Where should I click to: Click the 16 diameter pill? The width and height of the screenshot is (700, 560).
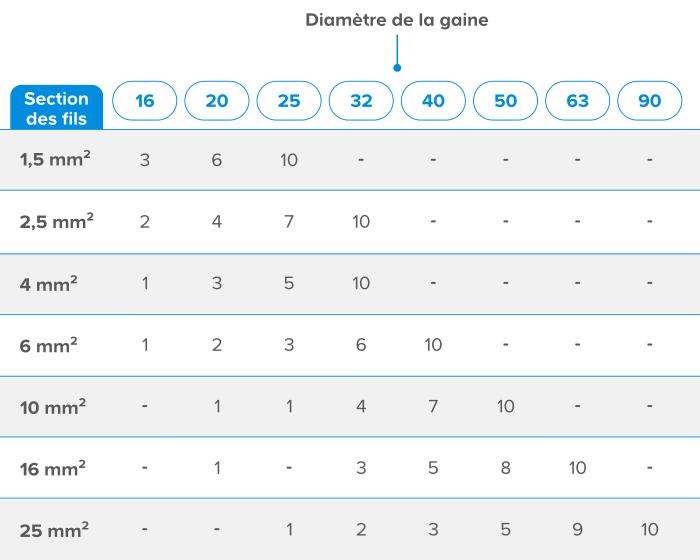[x=145, y=101]
